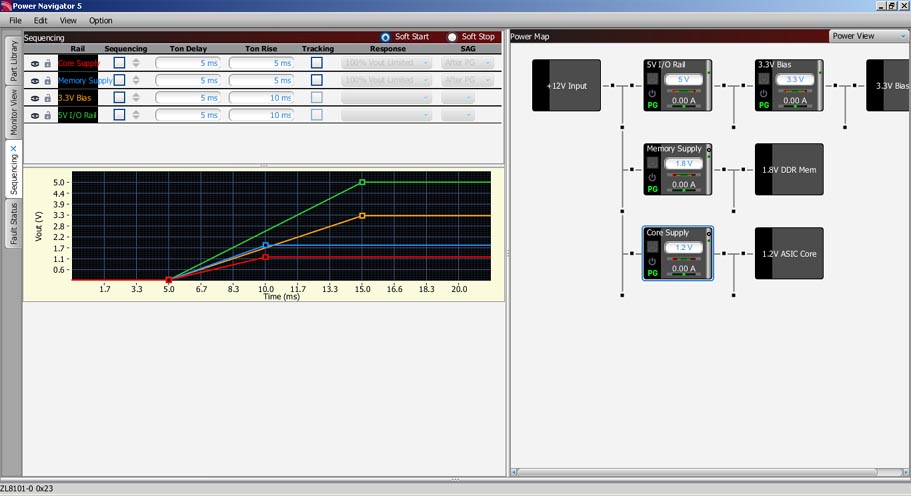Click lock icon for 3.3V Bias rail

click(x=48, y=98)
